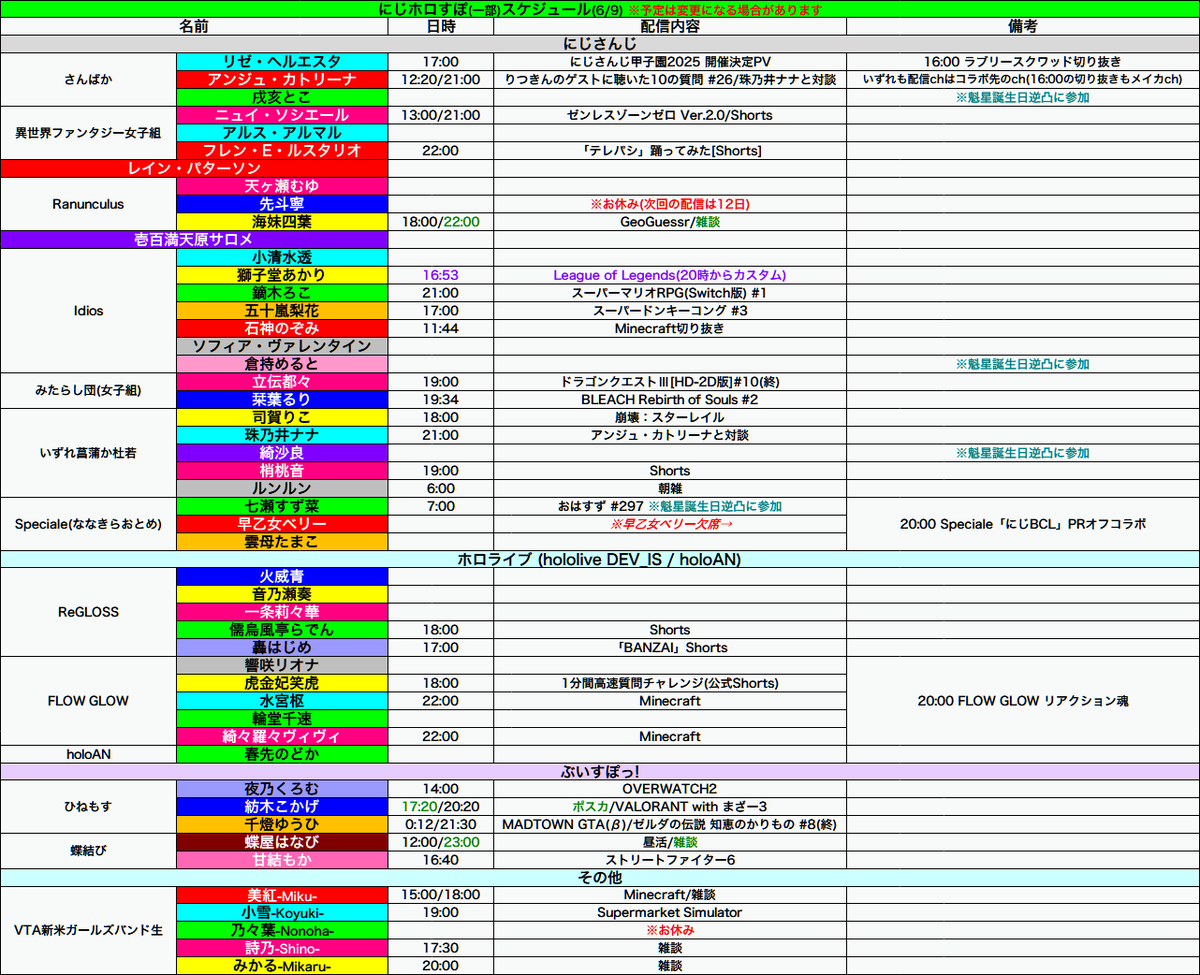Select the 石神のぞみ cell
Viewport: 1200px width, 975px height.
282,328
